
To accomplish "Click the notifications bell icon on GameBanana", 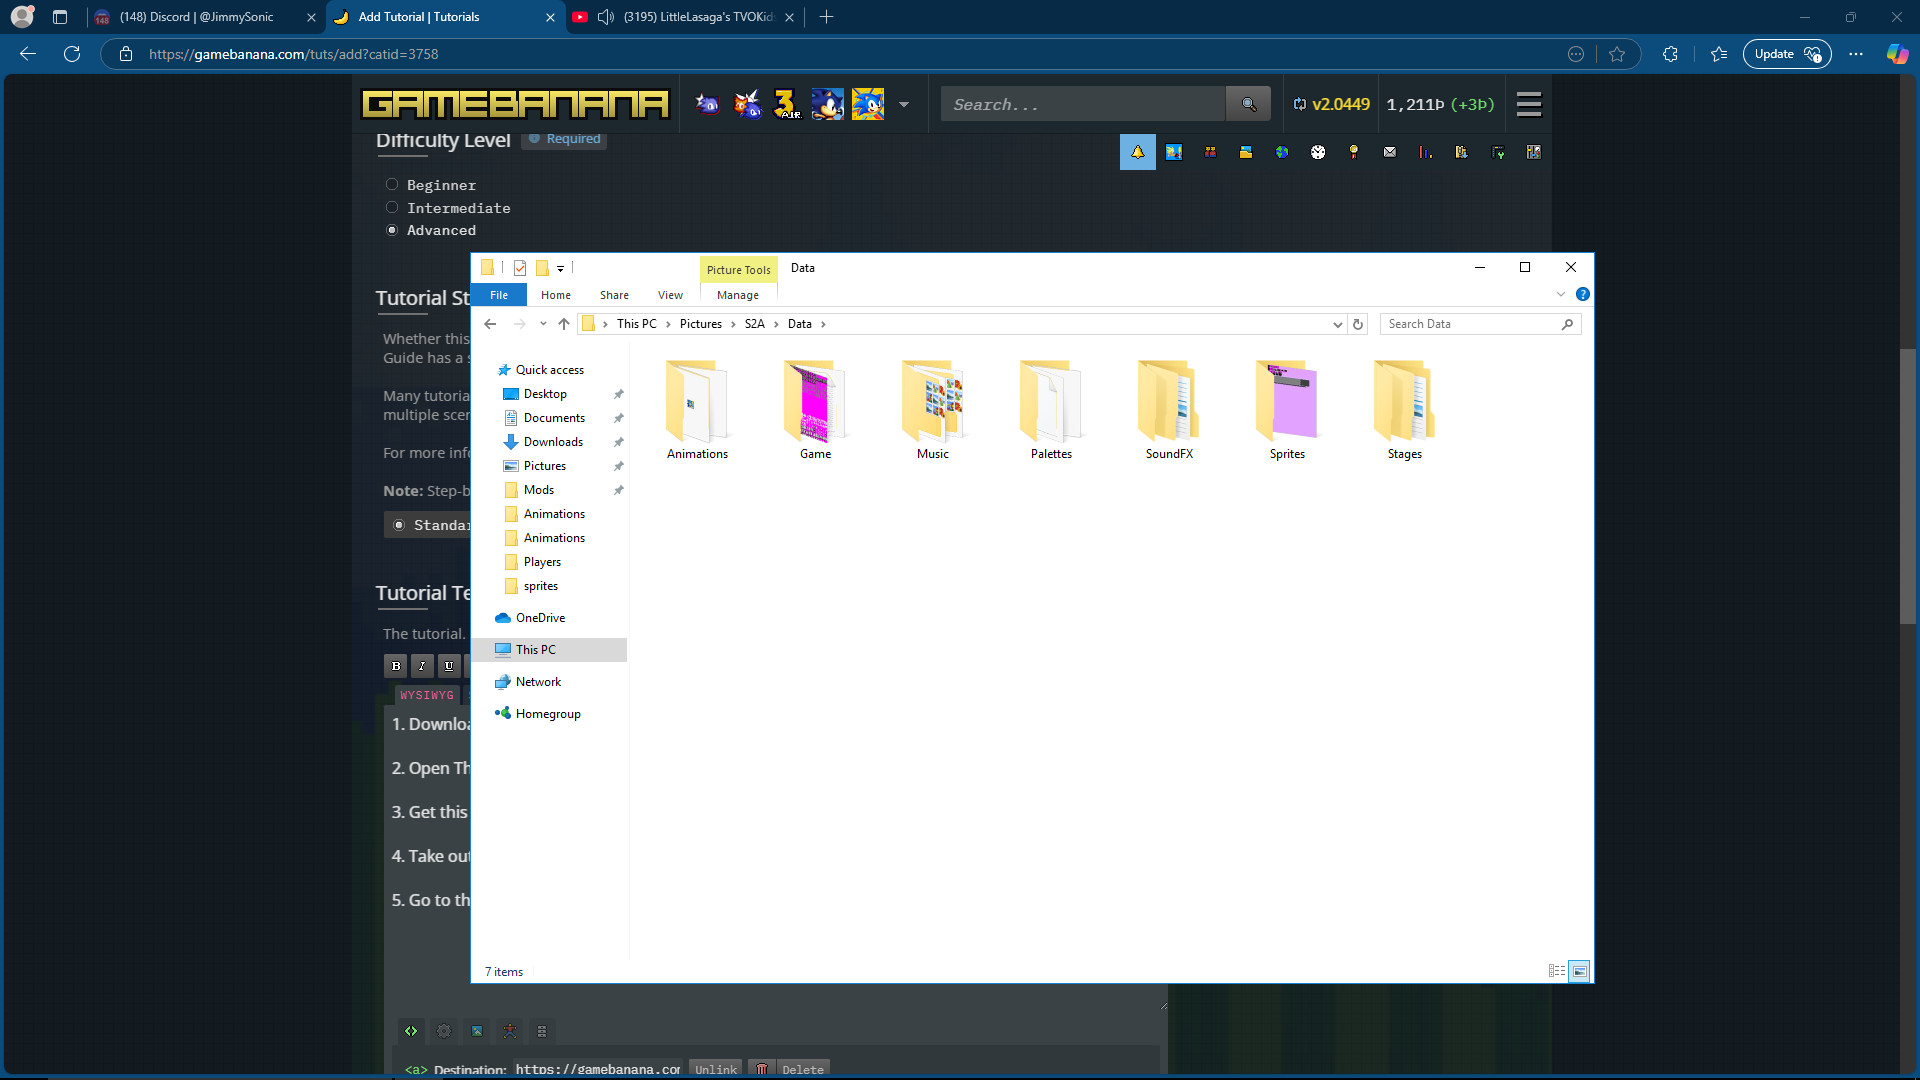I will [x=1137, y=152].
